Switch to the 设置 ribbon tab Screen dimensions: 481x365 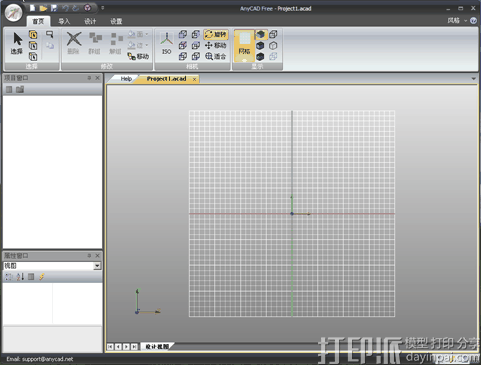coord(116,21)
